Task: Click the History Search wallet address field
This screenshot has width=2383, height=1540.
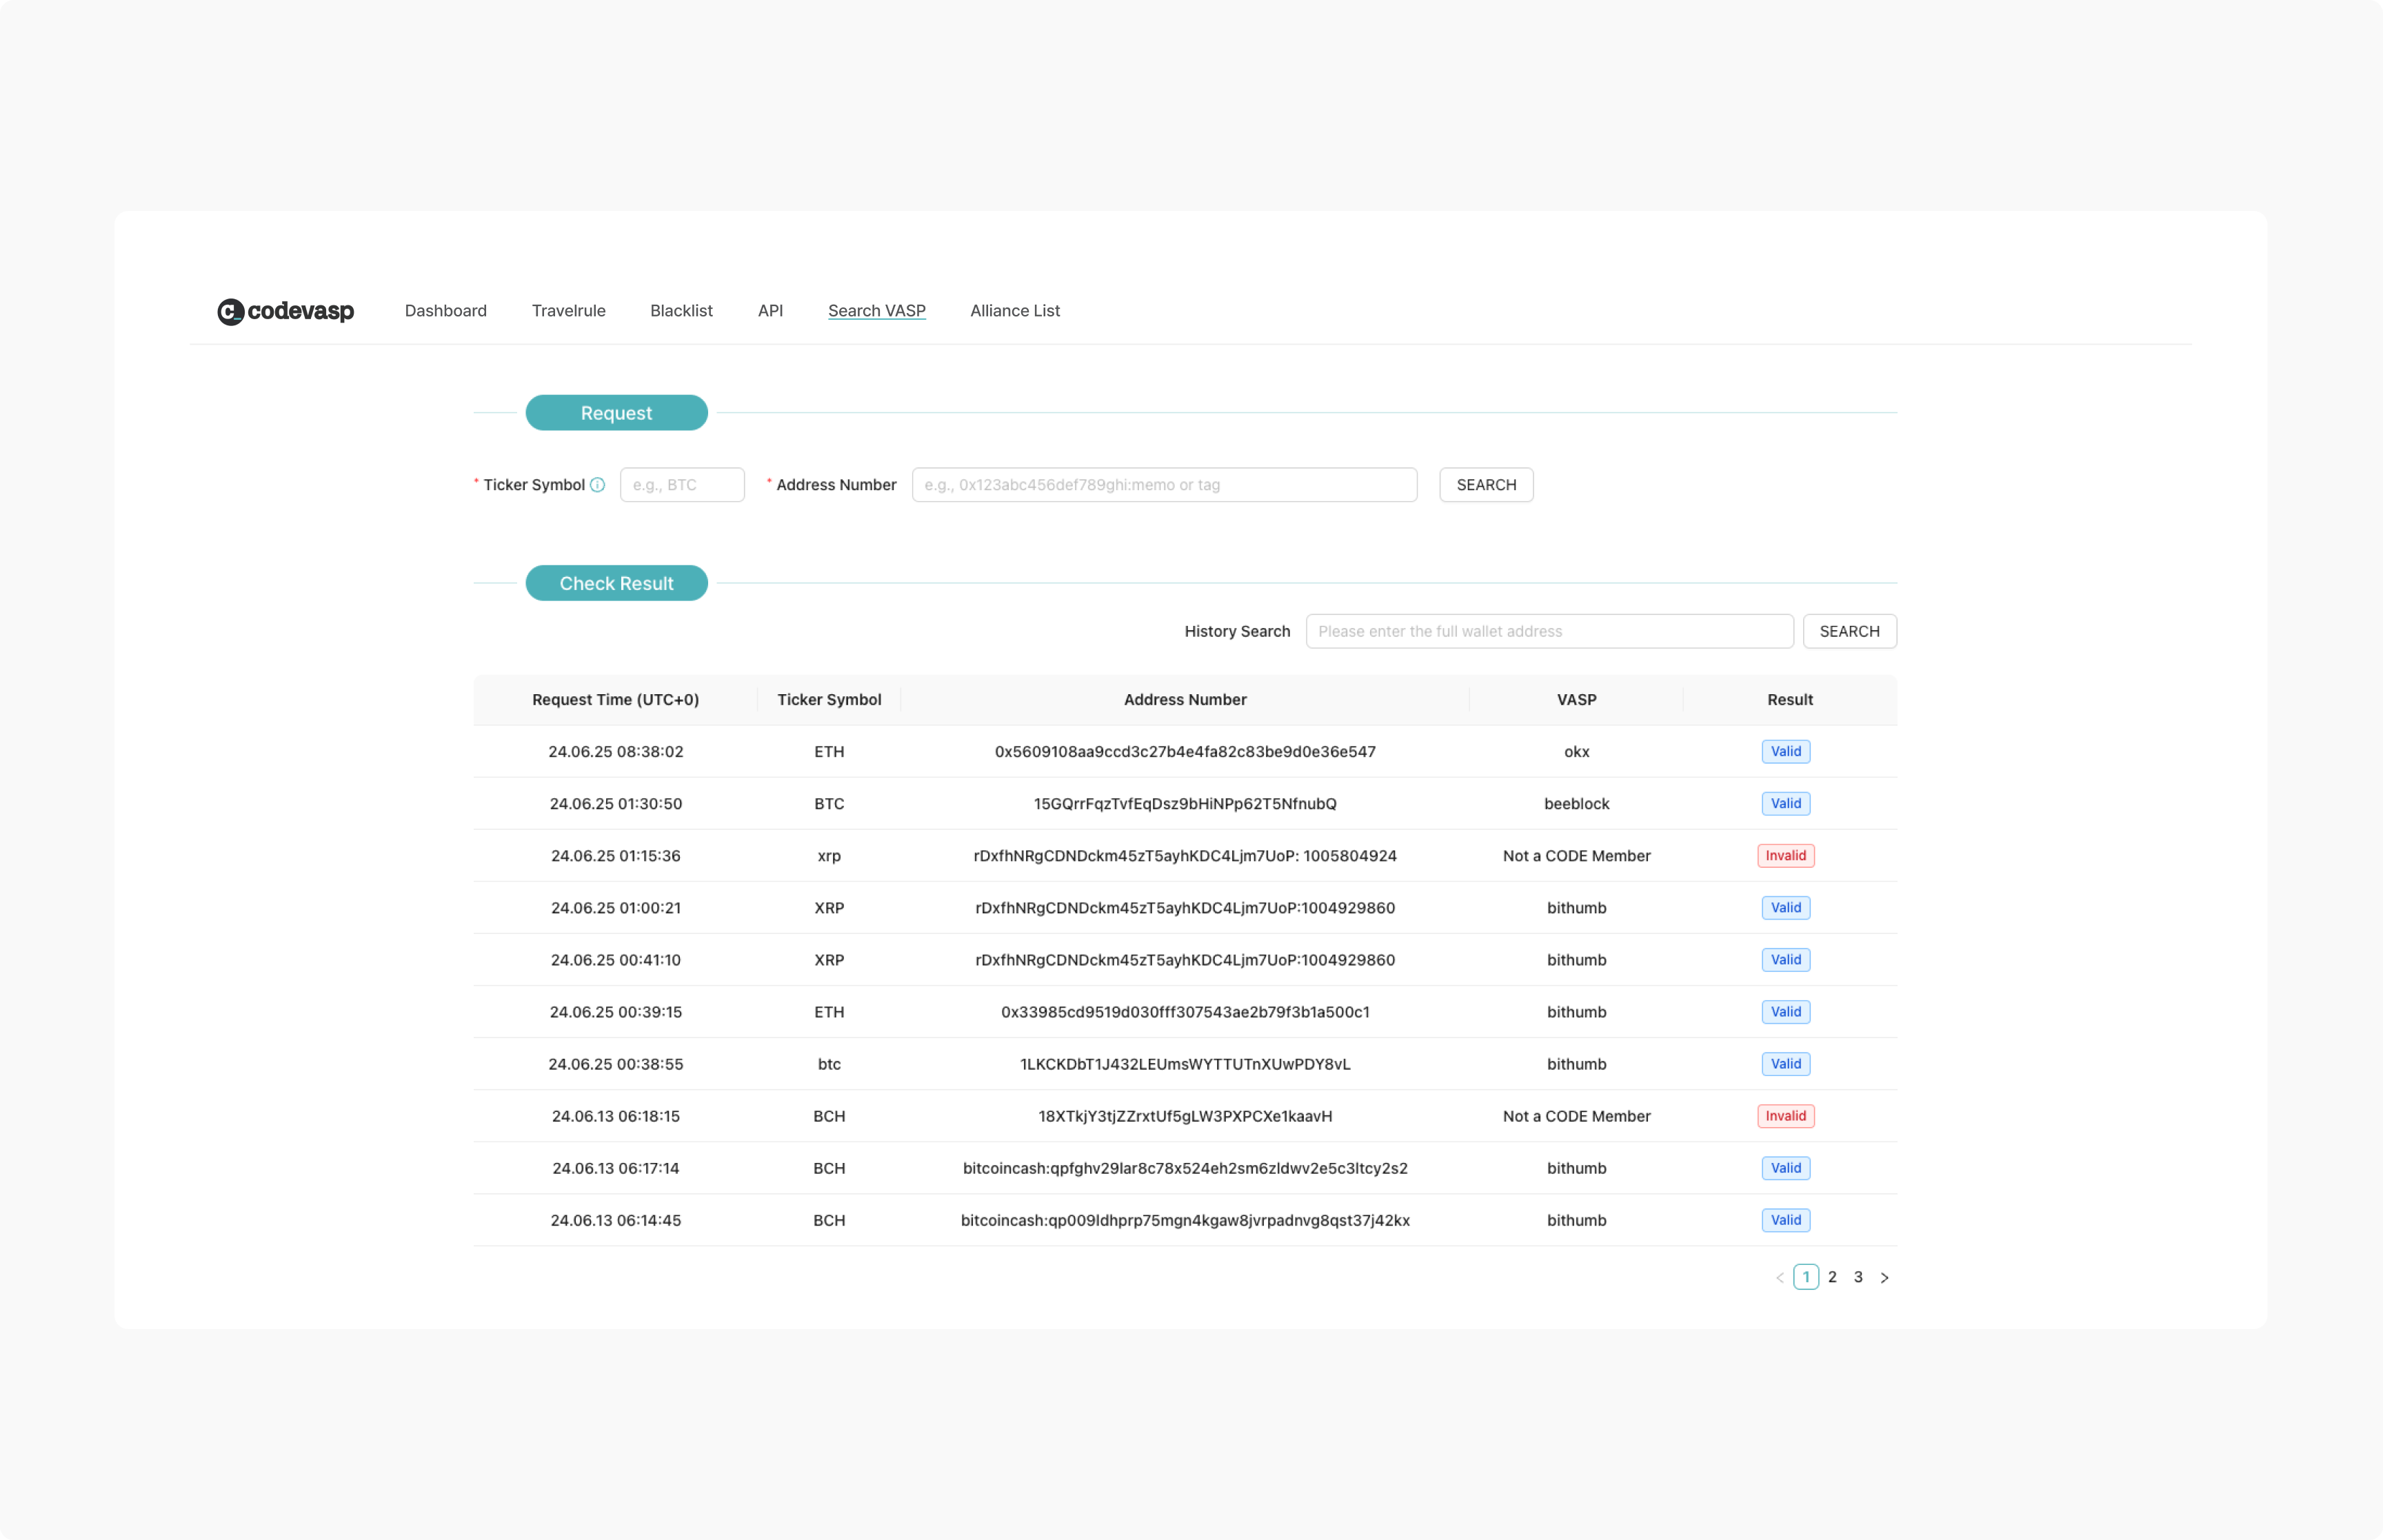Action: point(1548,631)
